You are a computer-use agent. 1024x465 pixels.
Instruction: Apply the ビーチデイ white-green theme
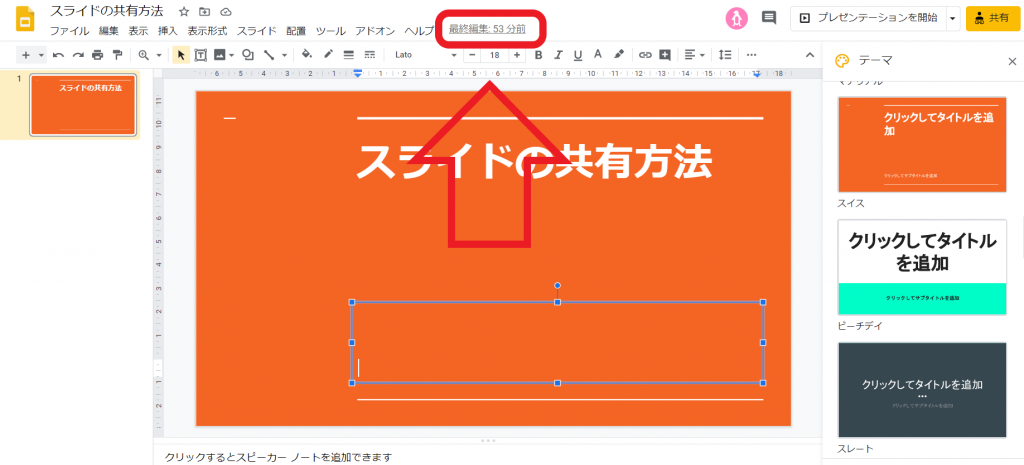tap(922, 267)
